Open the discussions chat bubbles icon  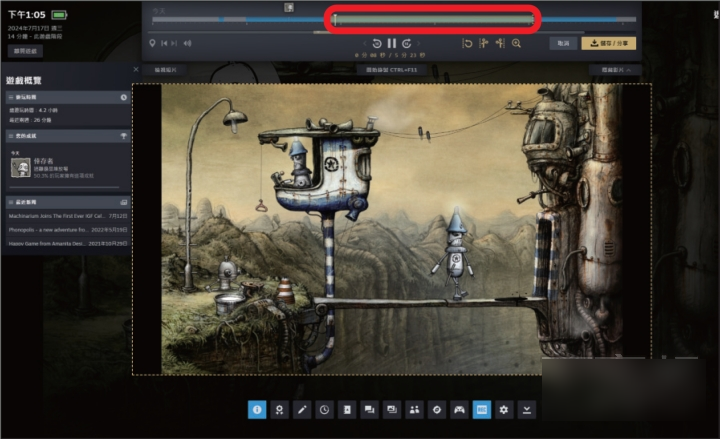point(369,410)
